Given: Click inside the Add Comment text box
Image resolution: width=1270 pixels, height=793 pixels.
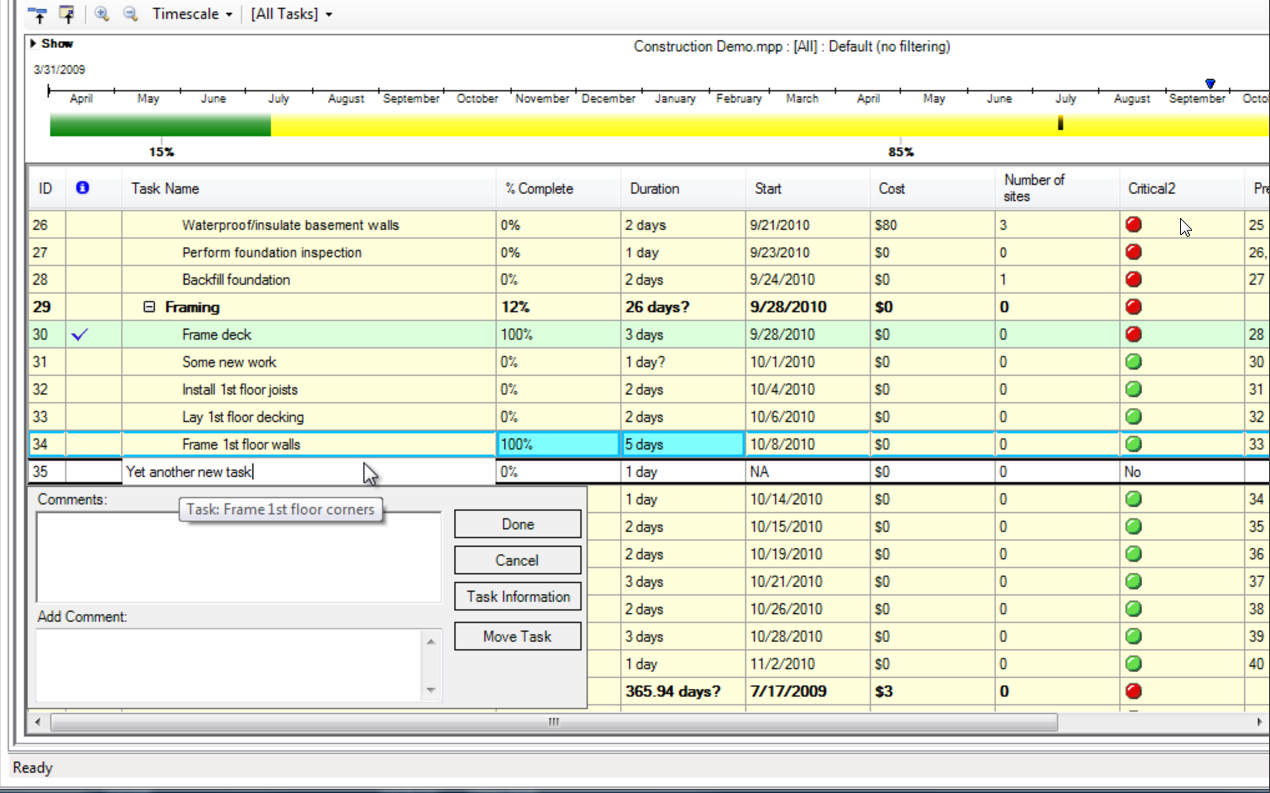Looking at the screenshot, I should [x=230, y=664].
